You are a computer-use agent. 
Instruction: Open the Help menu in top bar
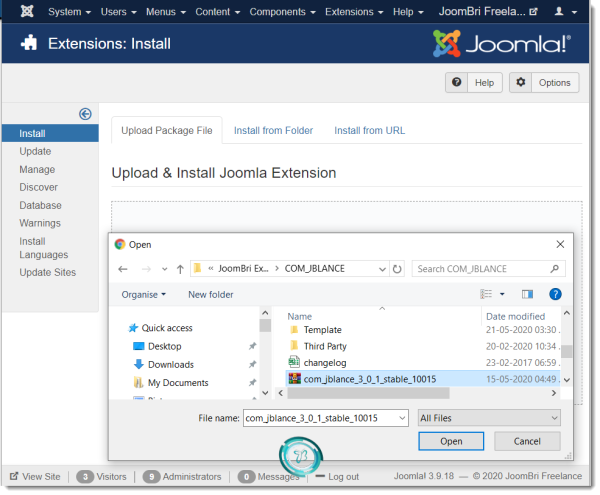click(408, 12)
